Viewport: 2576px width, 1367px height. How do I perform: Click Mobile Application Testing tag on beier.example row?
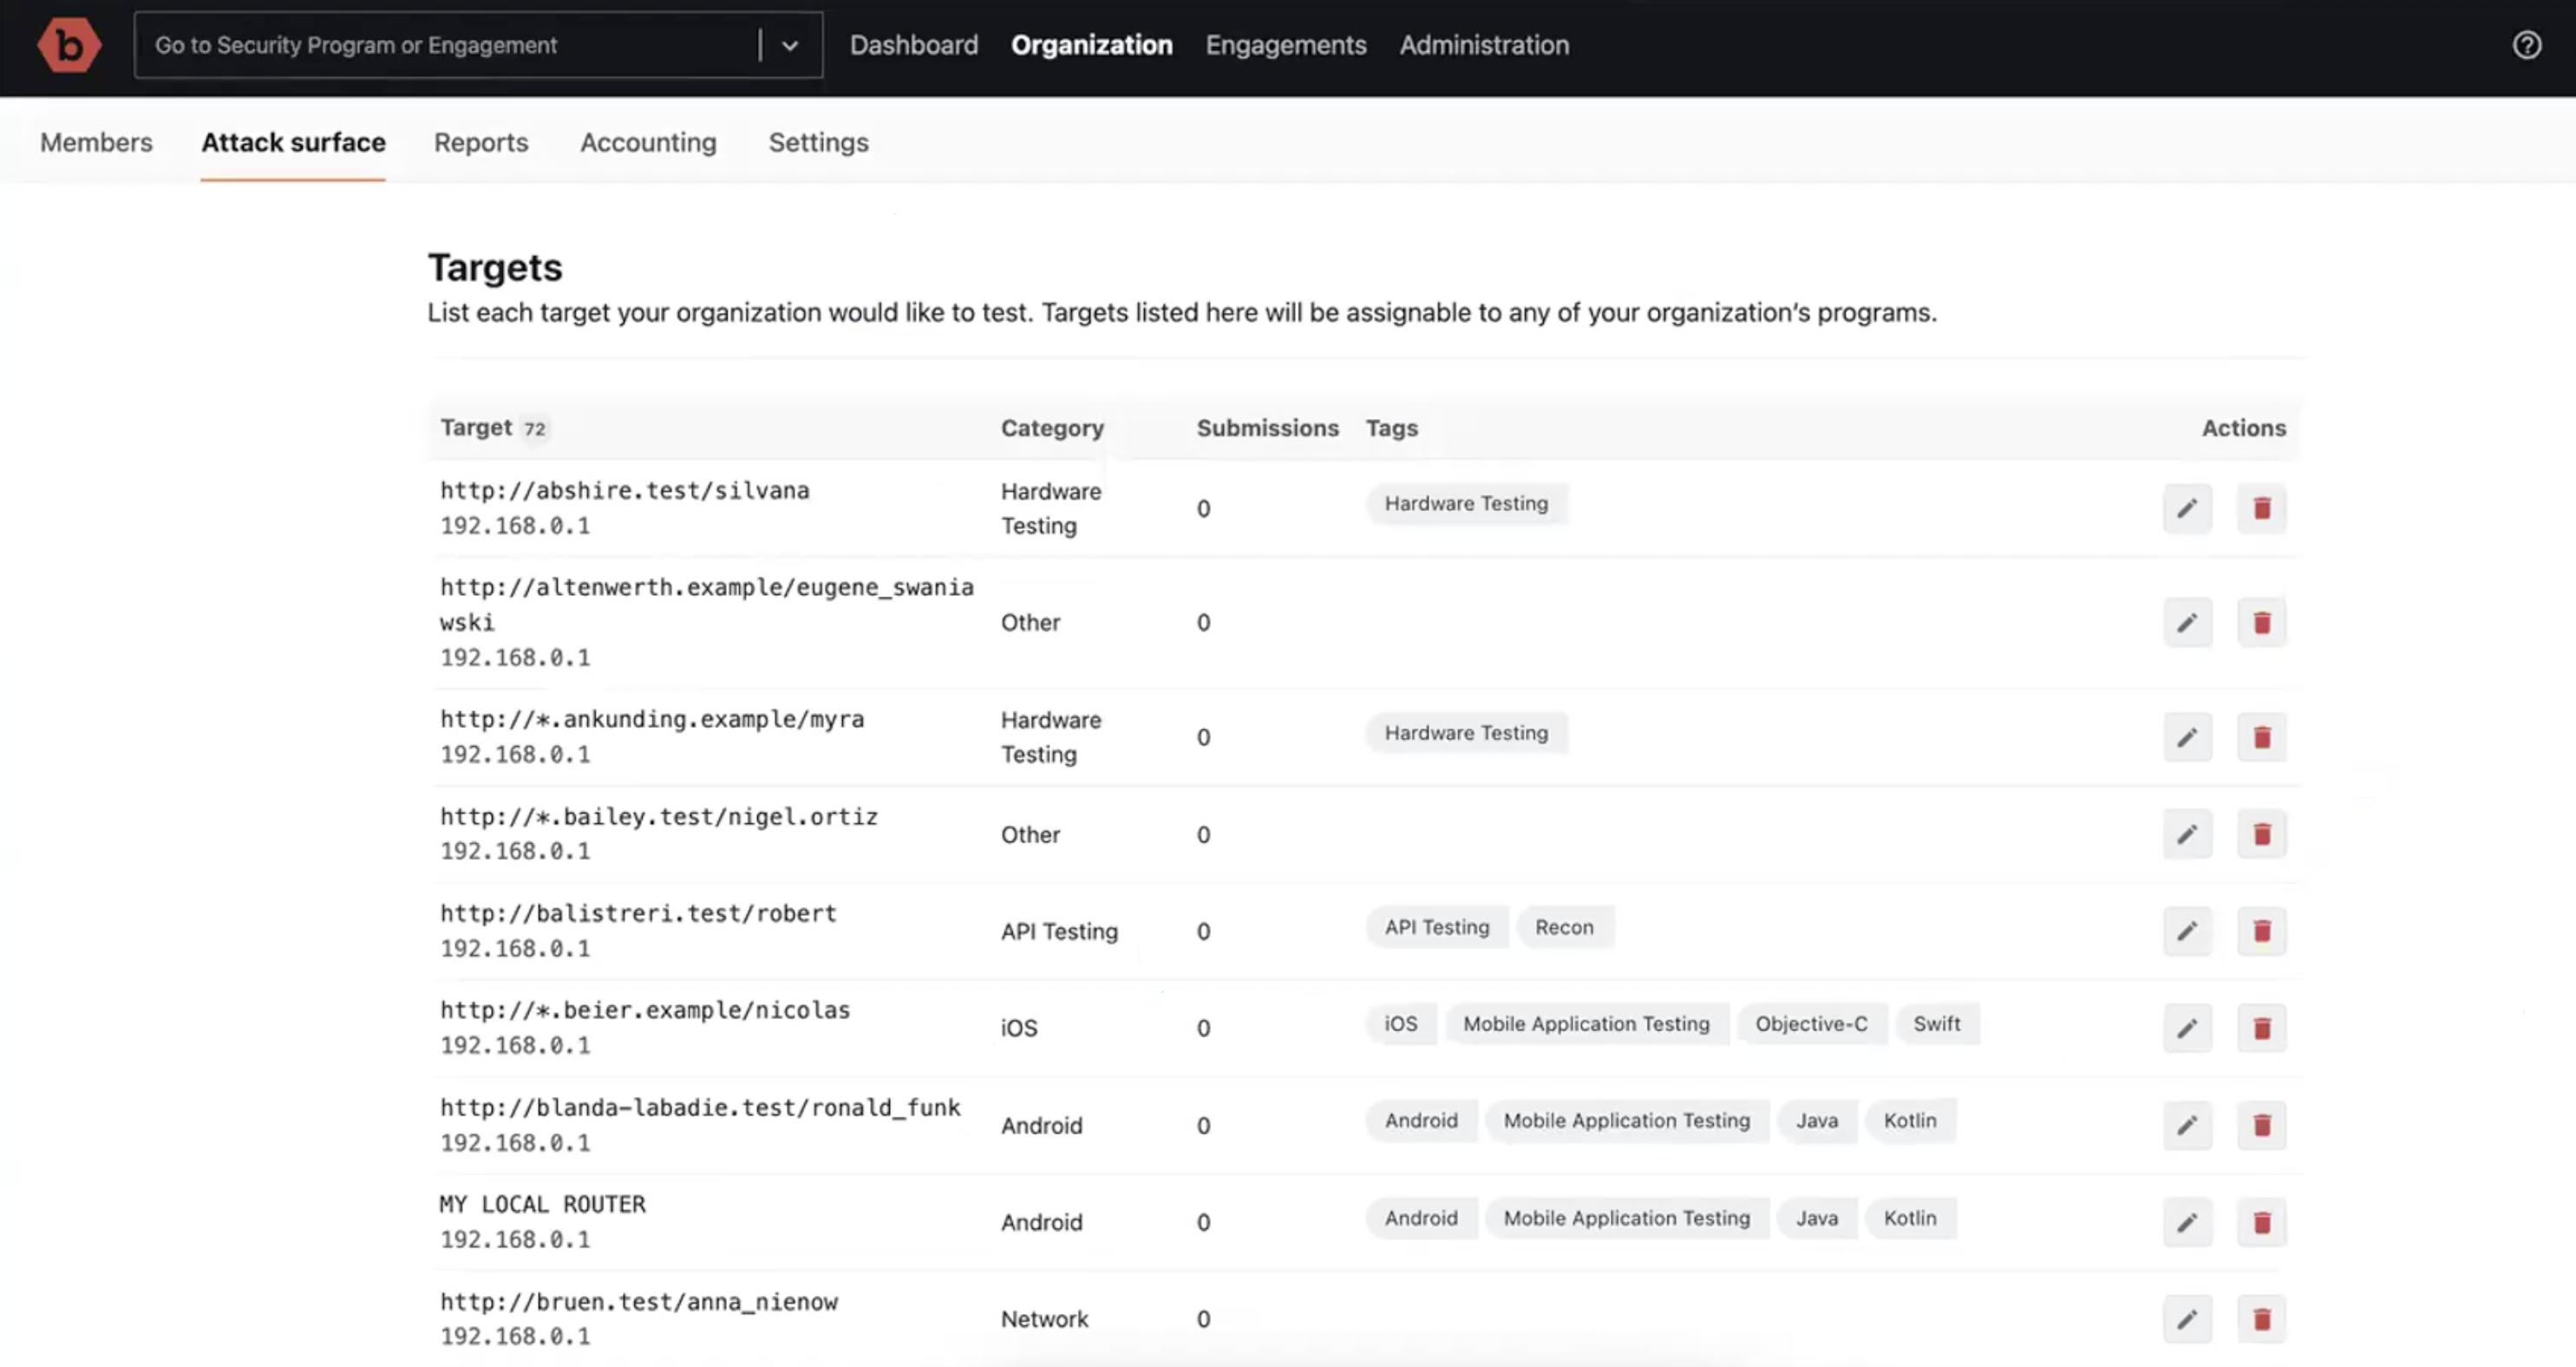coord(1586,1024)
